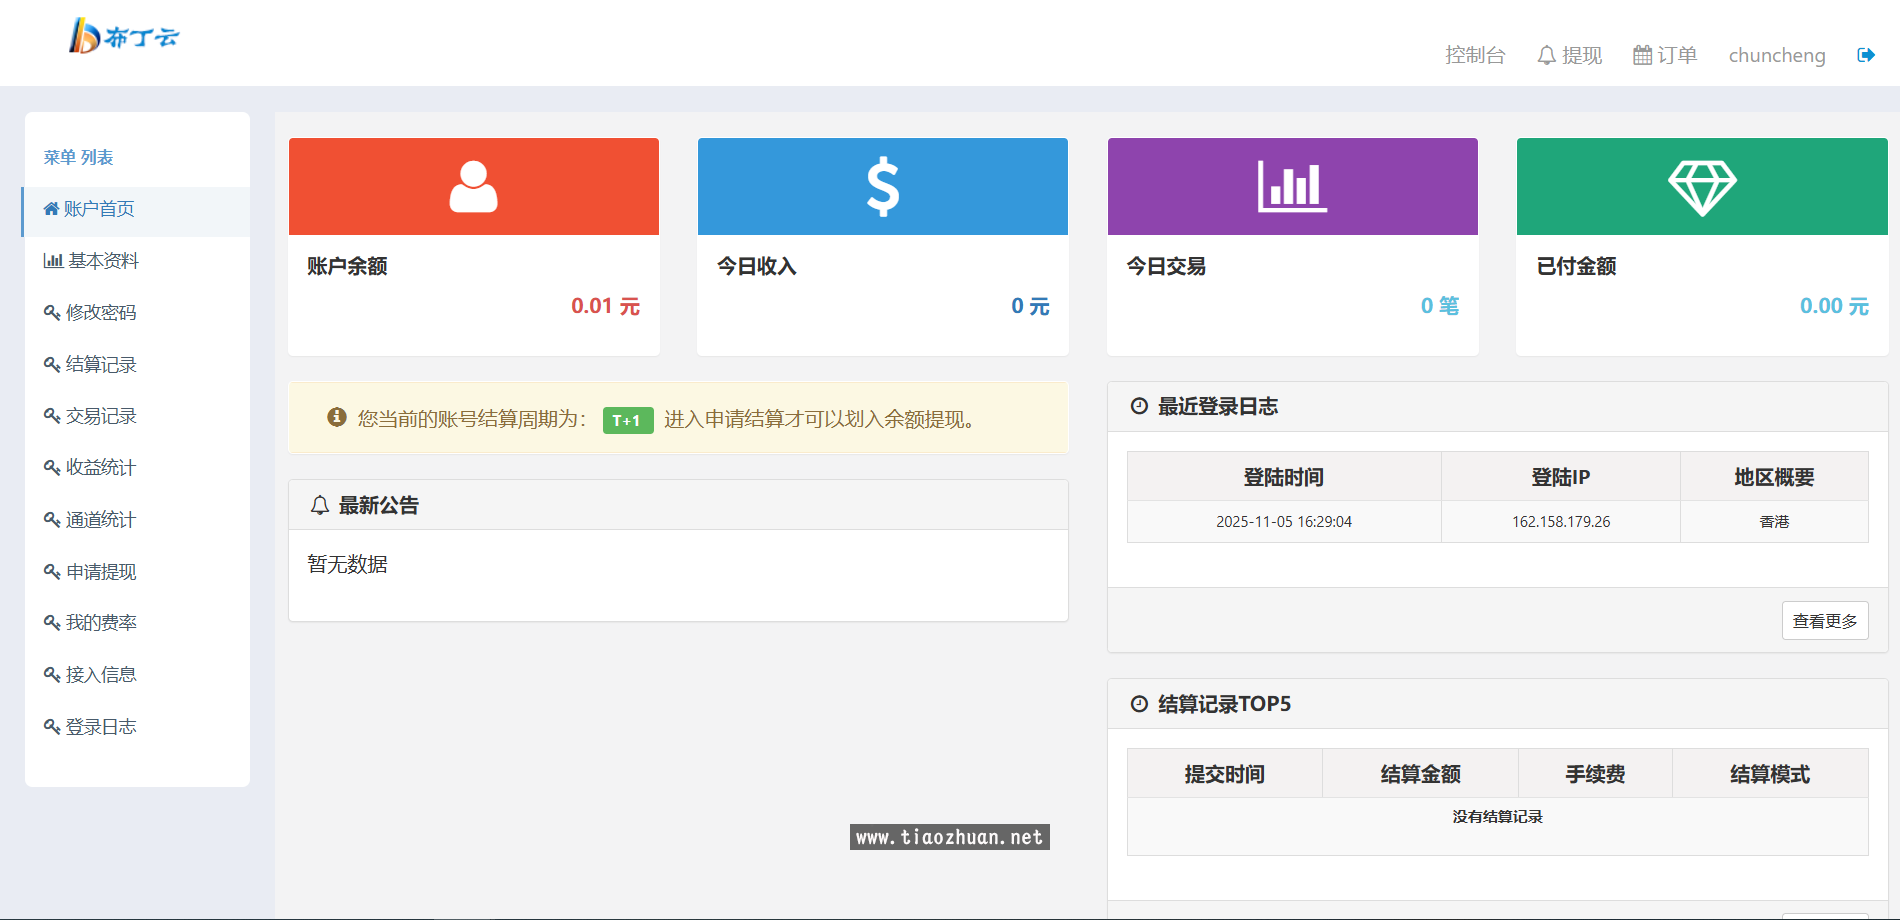This screenshot has height=920, width=1900.
Task: Click the chuncheng username link
Action: point(1776,55)
